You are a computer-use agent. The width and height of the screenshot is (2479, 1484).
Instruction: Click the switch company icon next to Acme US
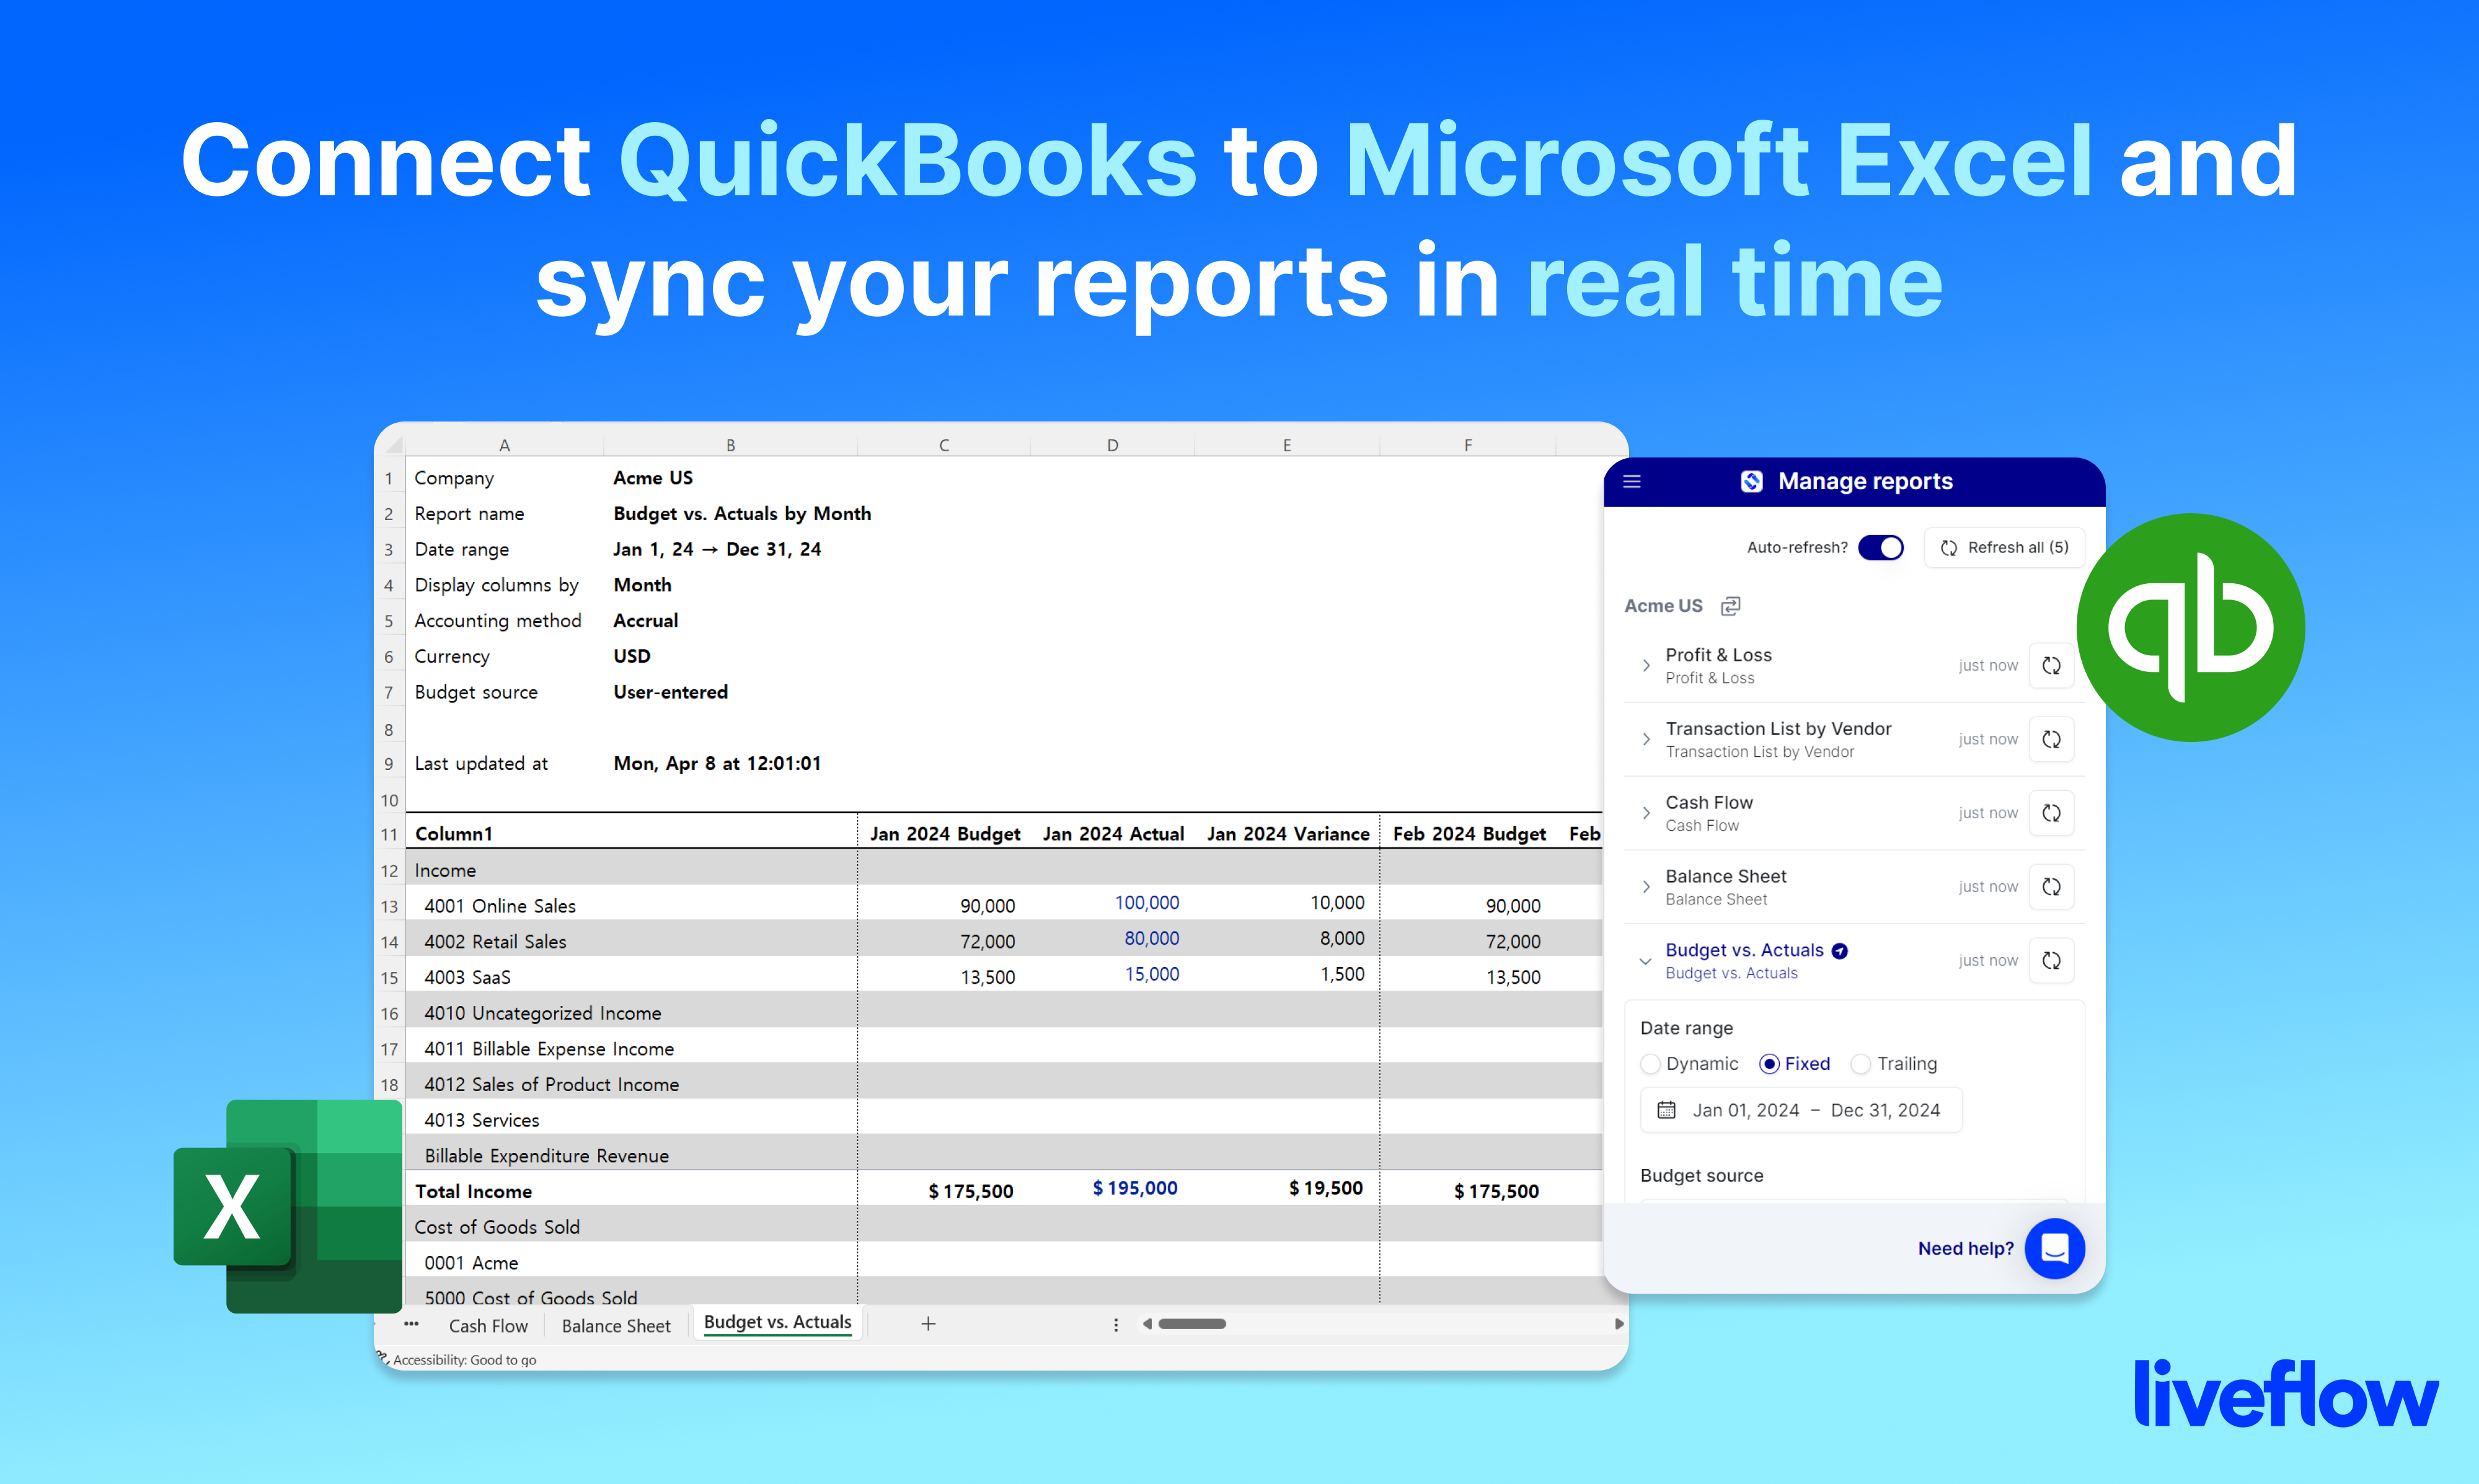(x=1731, y=606)
